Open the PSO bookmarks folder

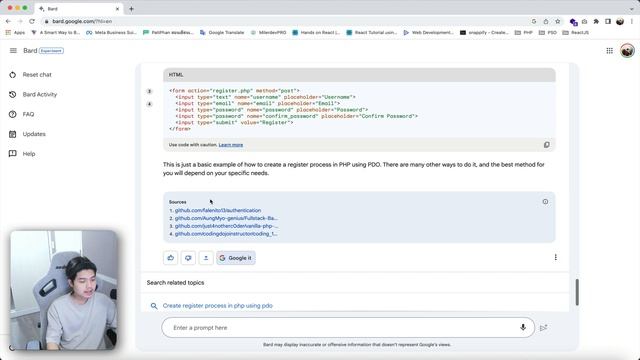(x=548, y=32)
